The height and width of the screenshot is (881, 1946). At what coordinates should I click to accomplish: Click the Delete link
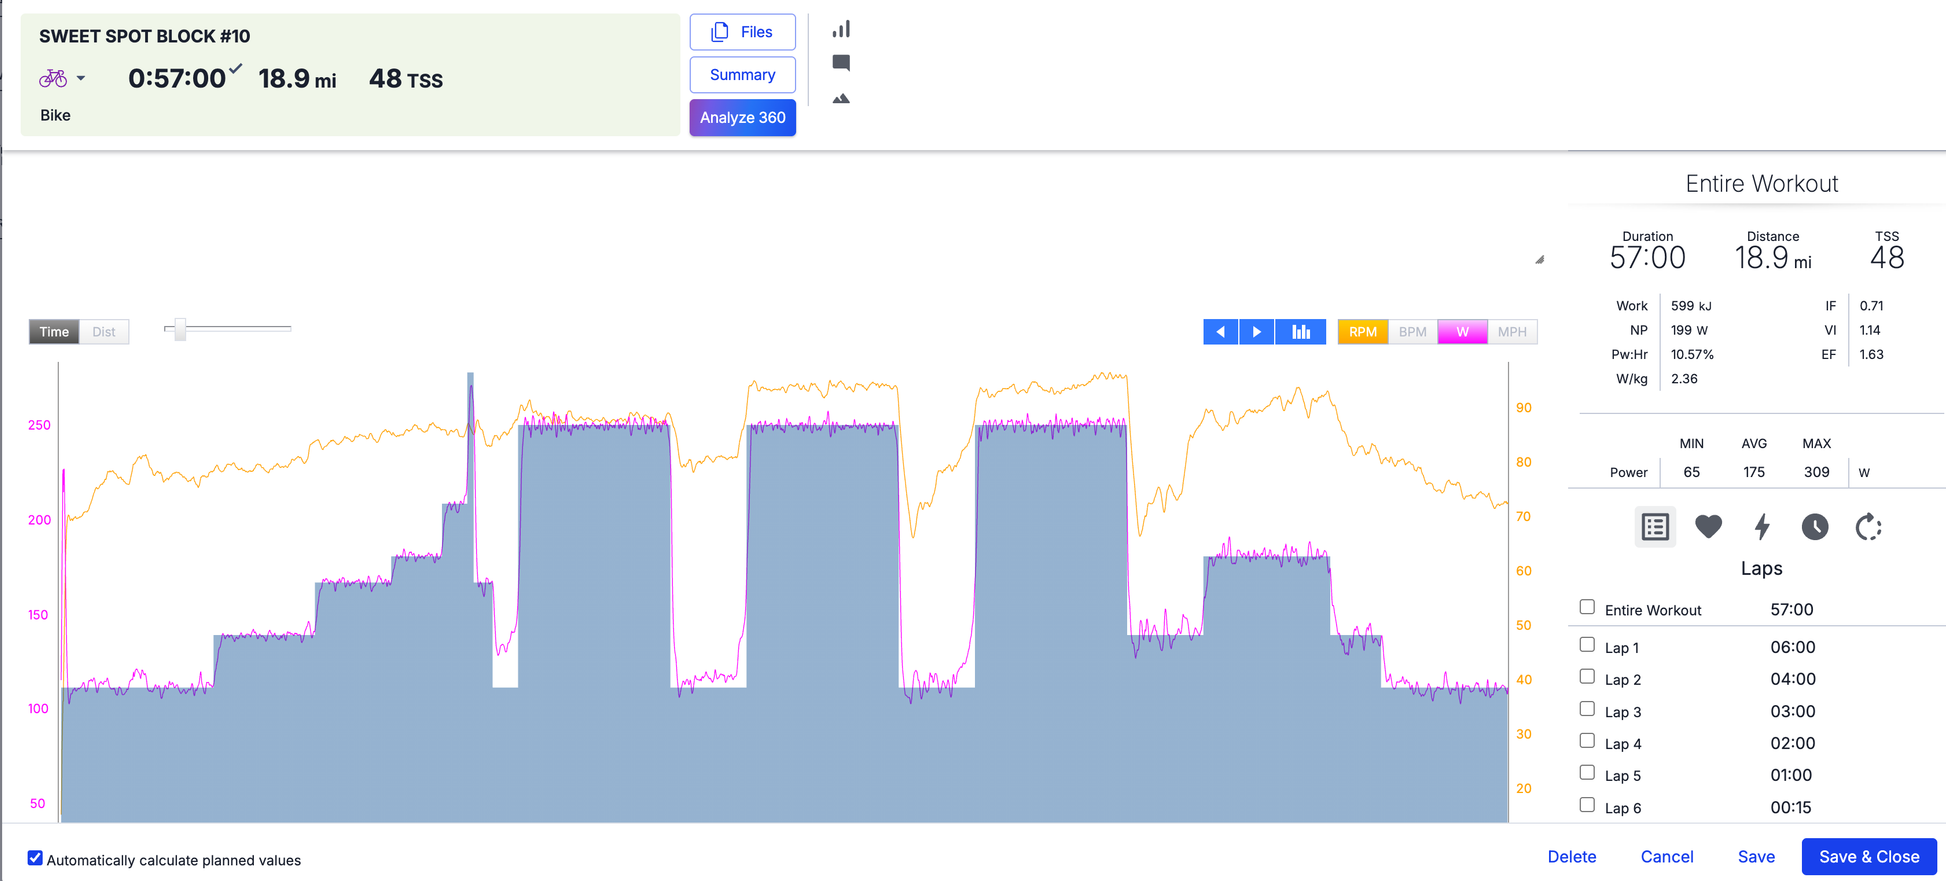pyautogui.click(x=1571, y=856)
